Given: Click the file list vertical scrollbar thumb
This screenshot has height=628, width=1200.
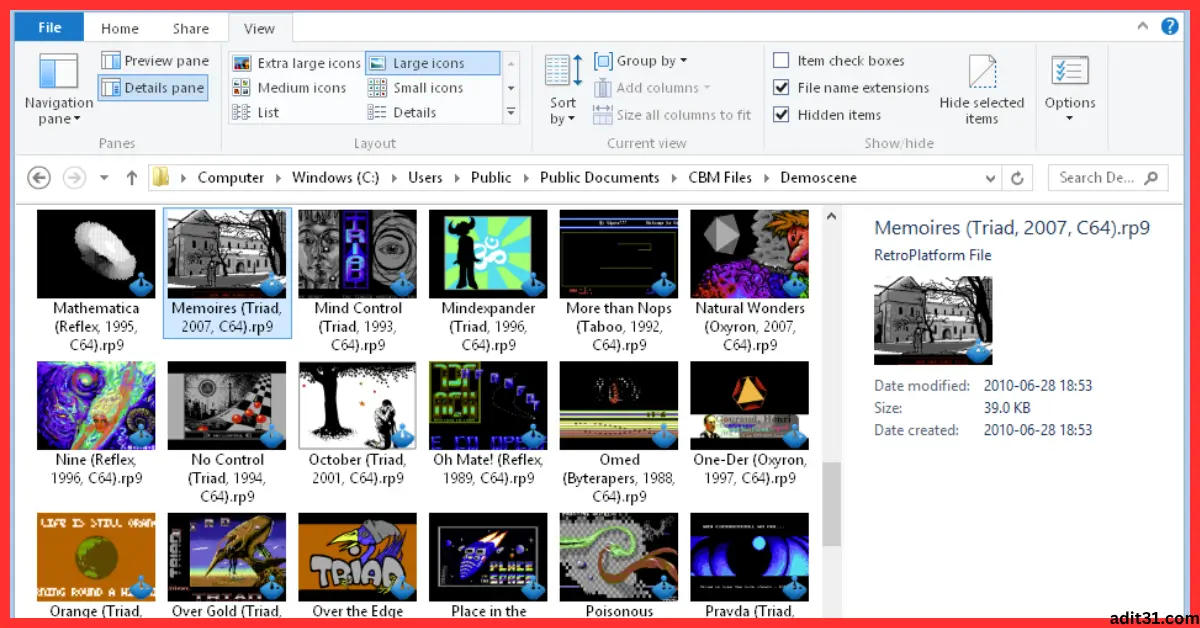Looking at the screenshot, I should [831, 503].
